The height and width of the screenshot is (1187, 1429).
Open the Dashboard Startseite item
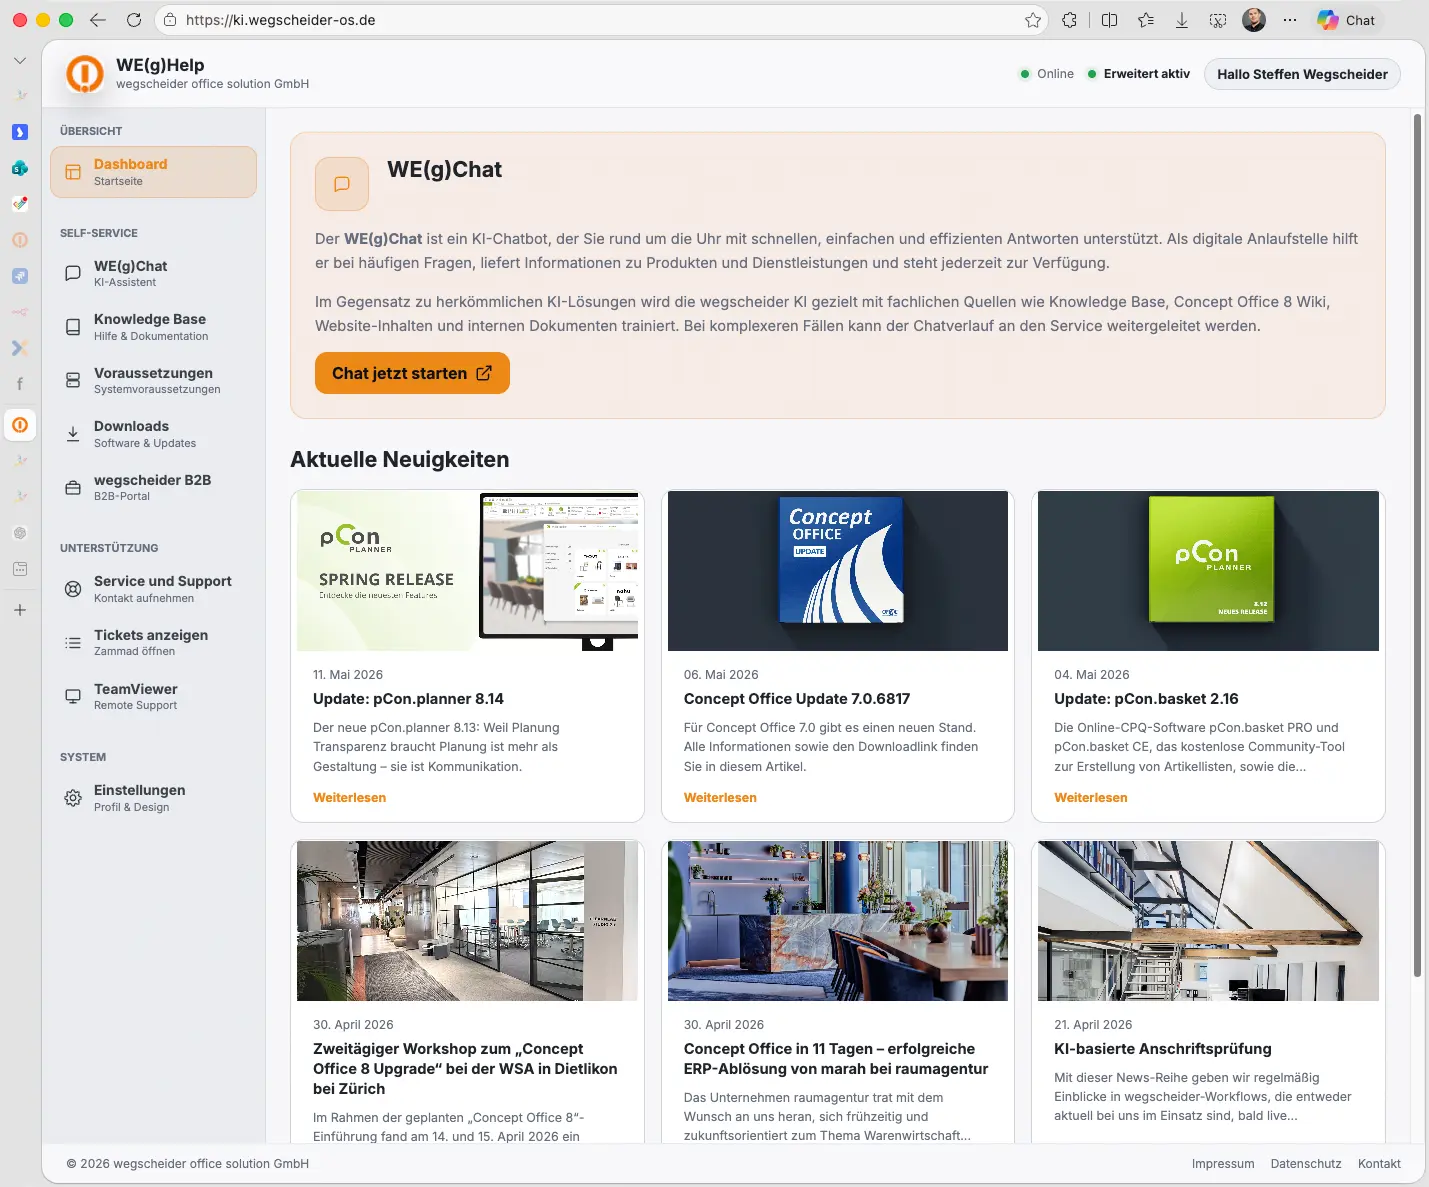(153, 172)
